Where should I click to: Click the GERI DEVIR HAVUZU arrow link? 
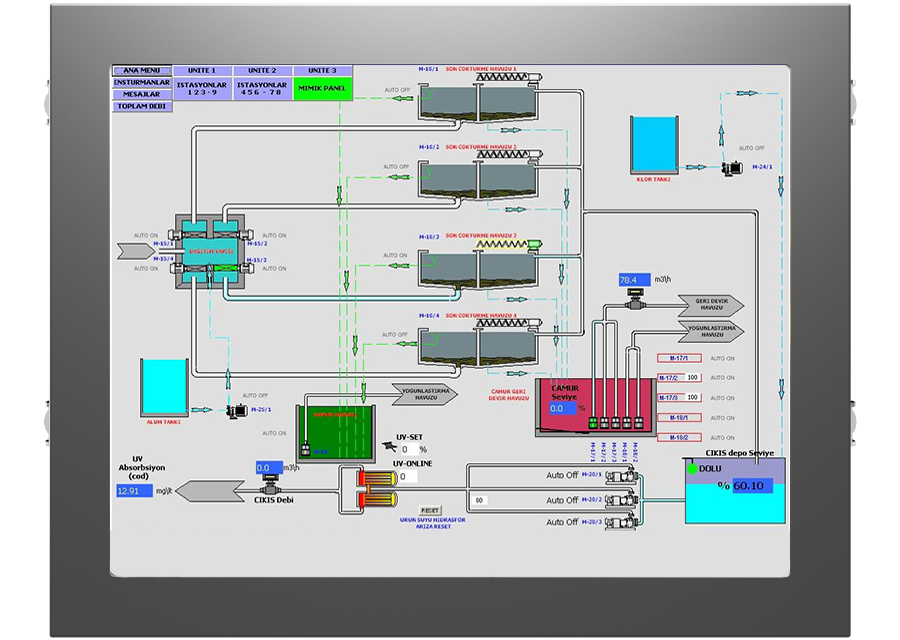tap(711, 305)
